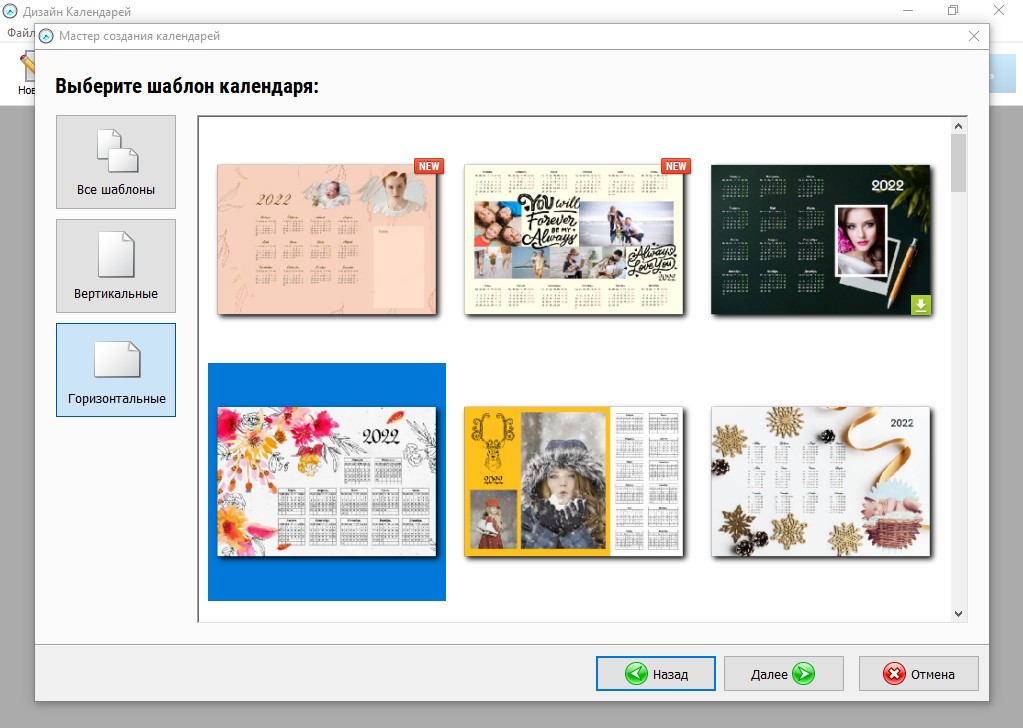This screenshot has height=728, width=1023.
Task: Choose the 'Forever Always' photo collage template
Action: pos(573,240)
